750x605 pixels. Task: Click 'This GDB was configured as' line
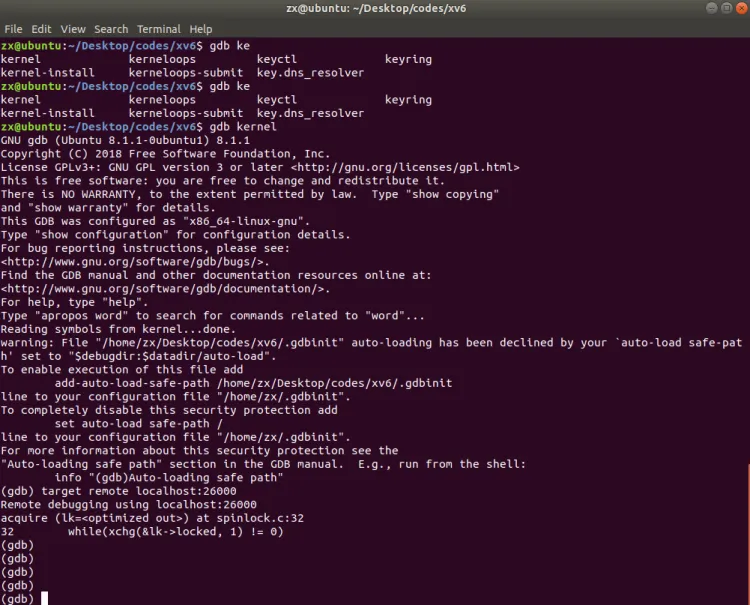tap(155, 221)
